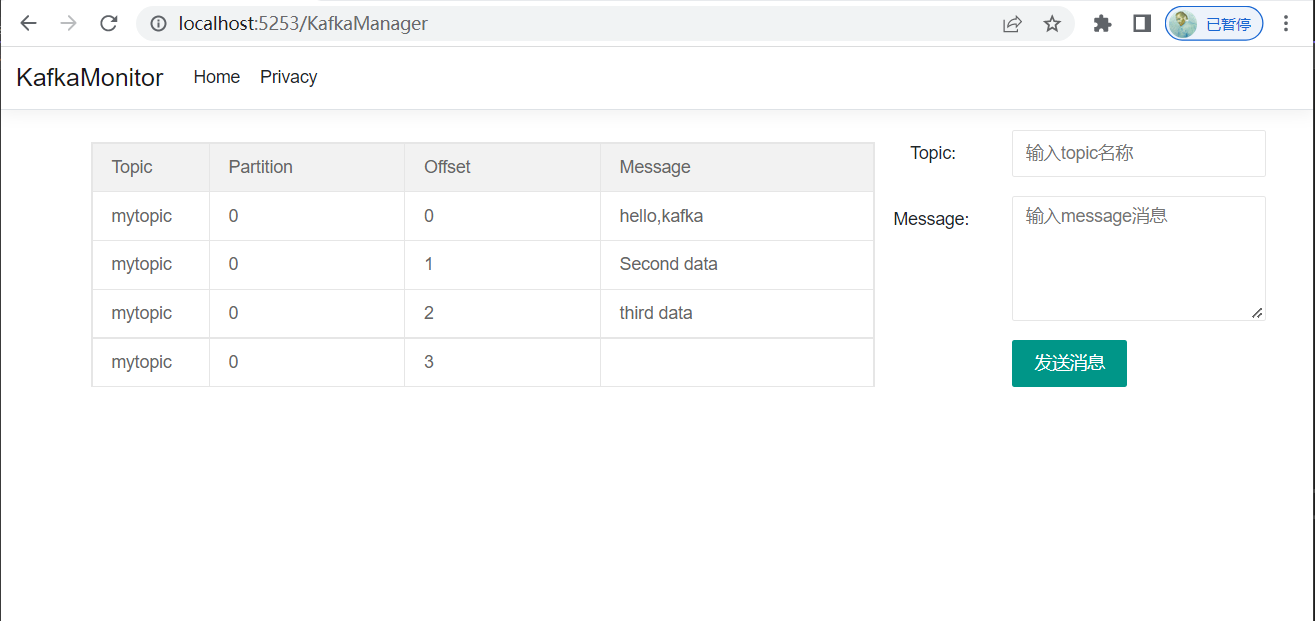Viewport: 1315px width, 621px height.
Task: Select the 'Second data' message cell
Action: [737, 265]
